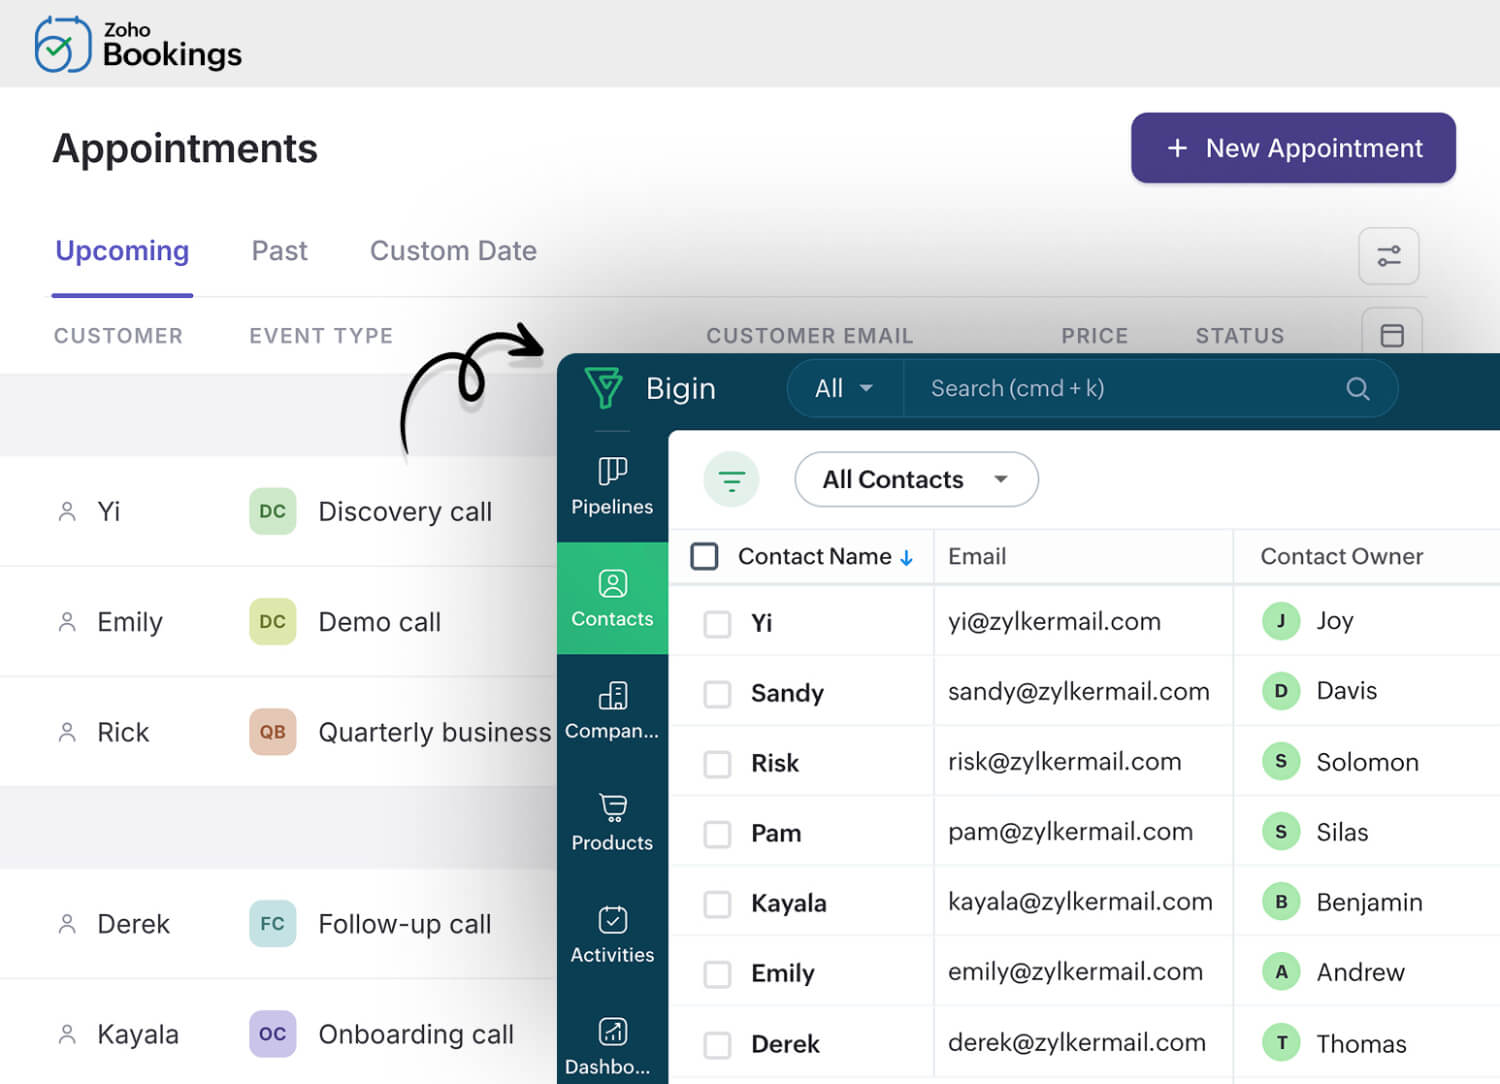Click email kayala@zylkermail.com
This screenshot has height=1084, width=1500.
(1080, 902)
